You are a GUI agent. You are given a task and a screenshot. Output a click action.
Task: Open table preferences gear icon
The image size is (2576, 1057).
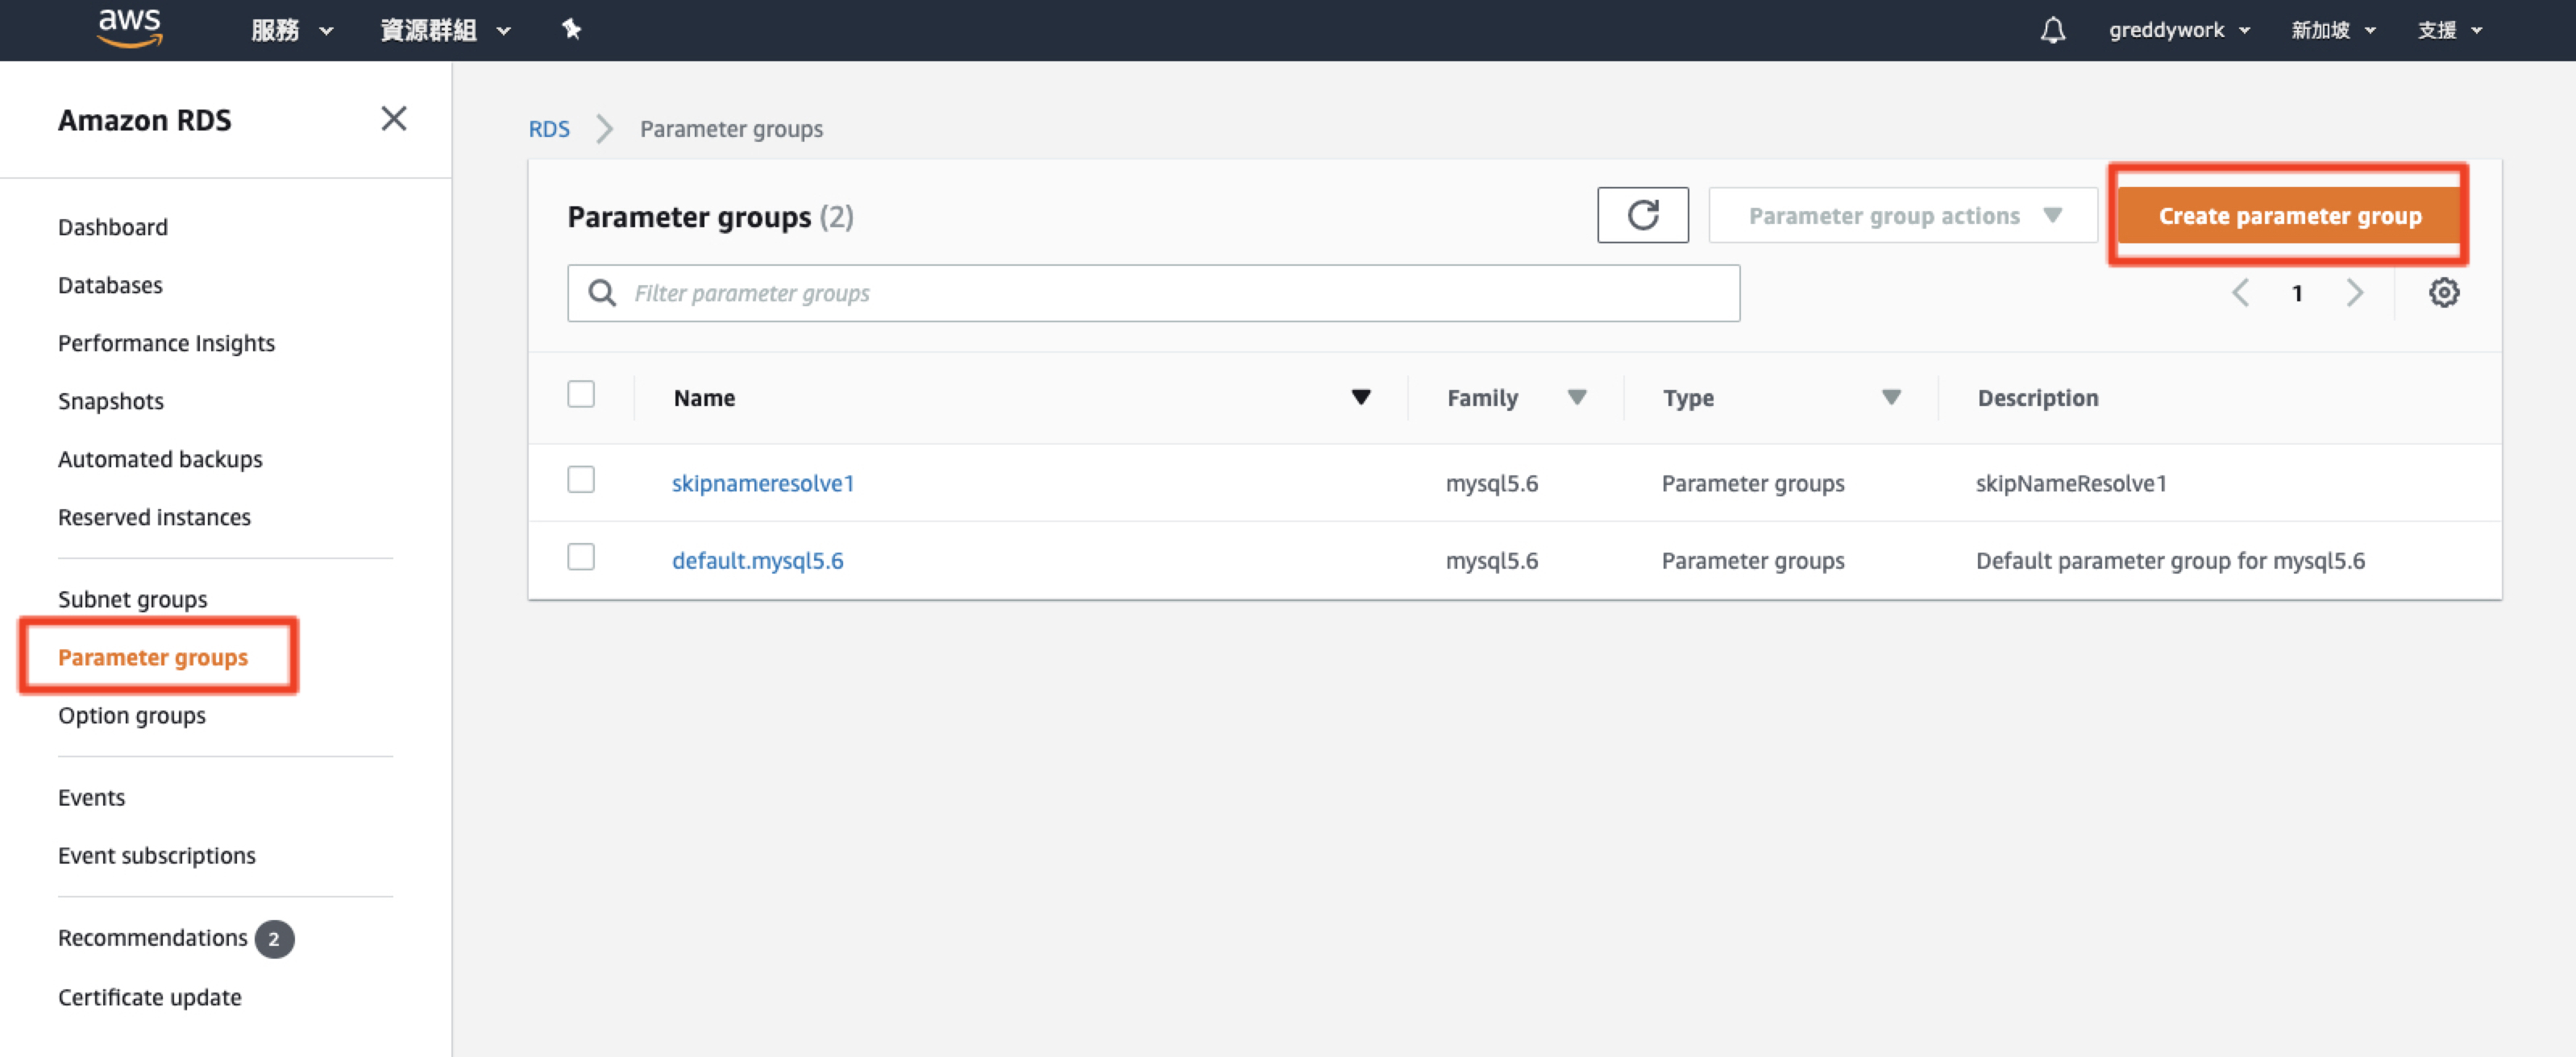2443,293
